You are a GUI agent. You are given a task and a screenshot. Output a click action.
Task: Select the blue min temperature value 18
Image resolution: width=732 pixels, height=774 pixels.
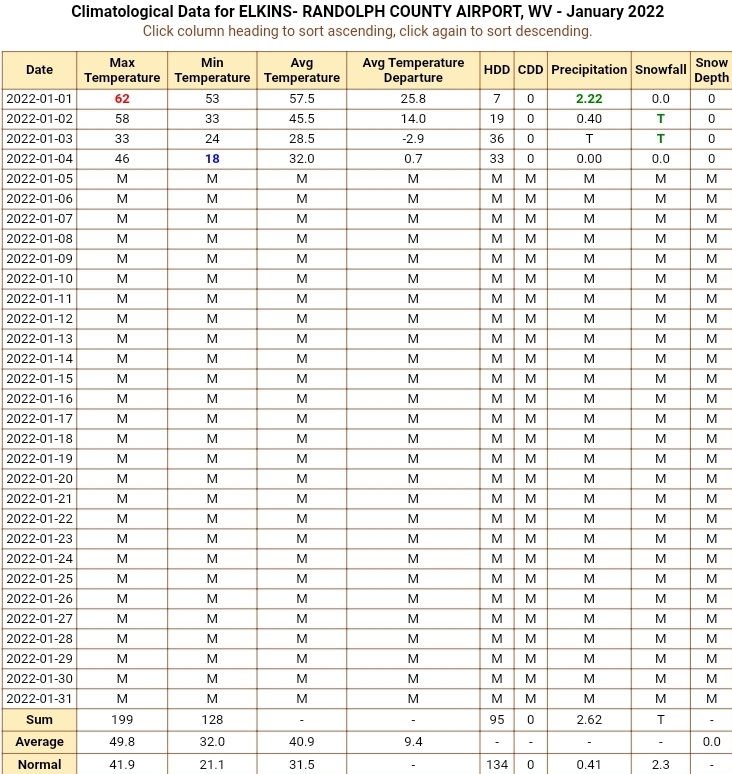pyautogui.click(x=212, y=158)
